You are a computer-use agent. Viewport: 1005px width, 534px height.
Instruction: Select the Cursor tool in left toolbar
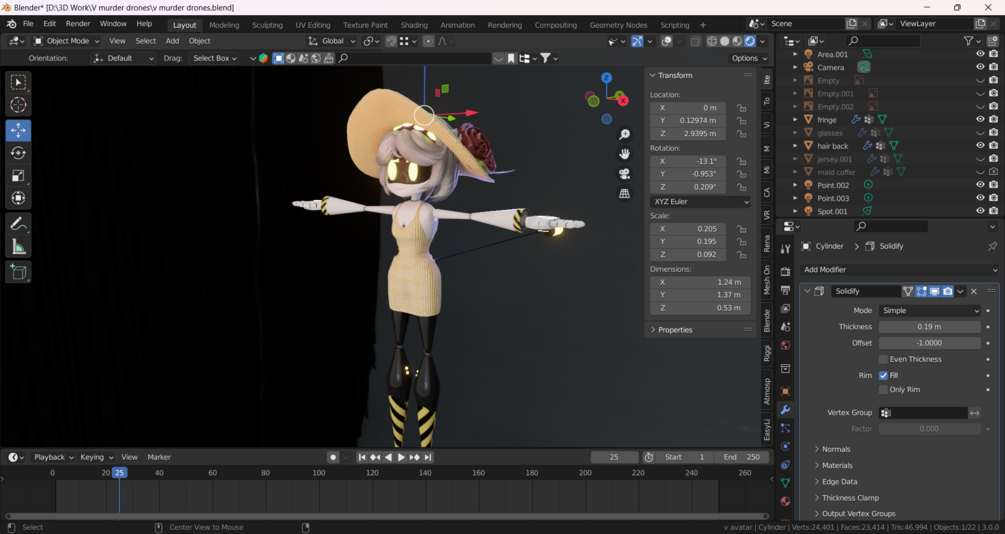coord(18,105)
